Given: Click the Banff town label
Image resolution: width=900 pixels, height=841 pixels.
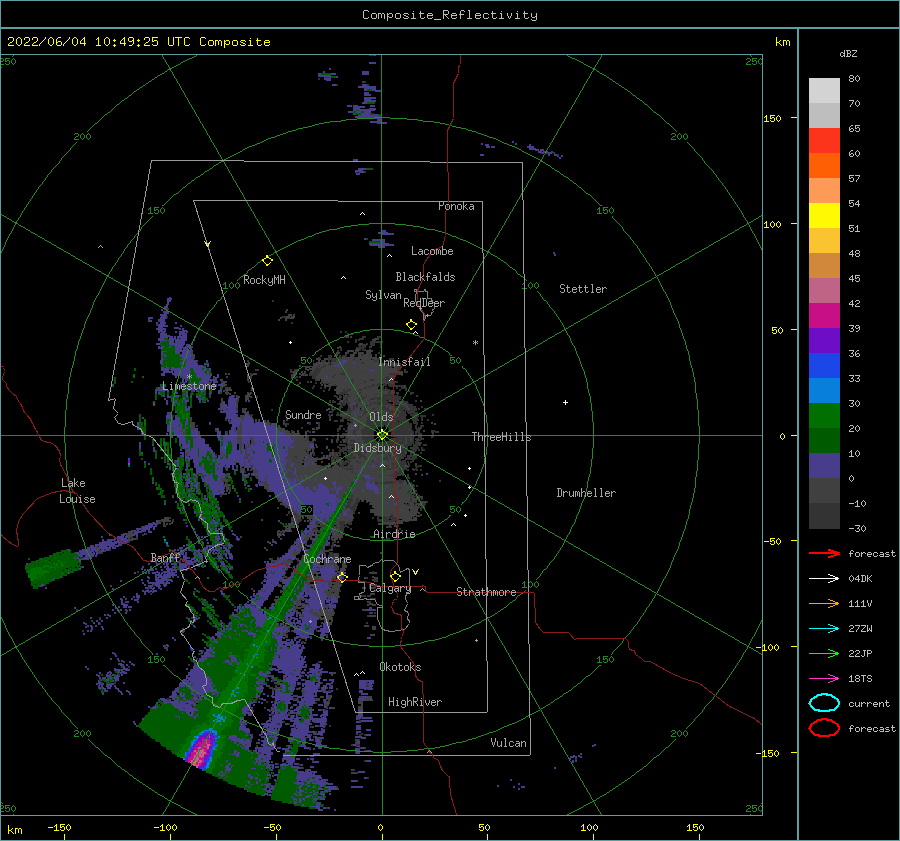Looking at the screenshot, I should coord(166,557).
